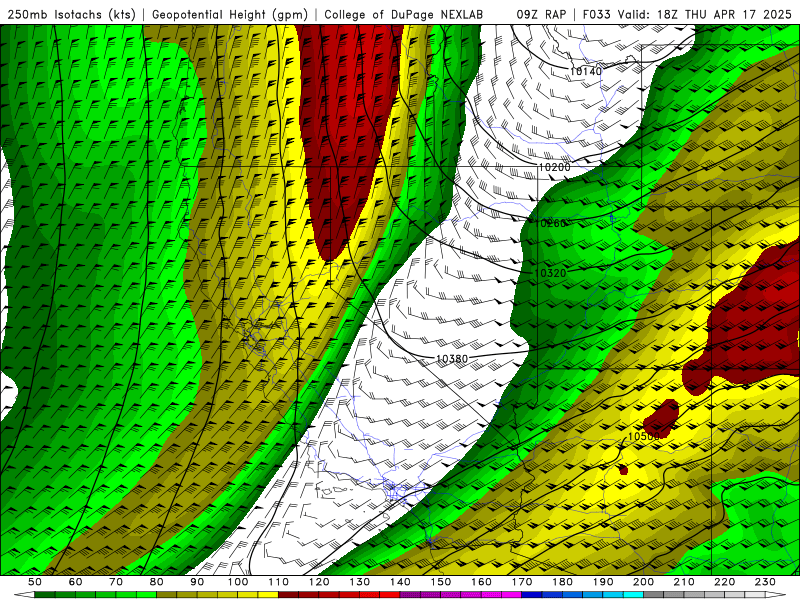Click the 60 value on the color scale
Screen dimensions: 800x600
pos(76,582)
